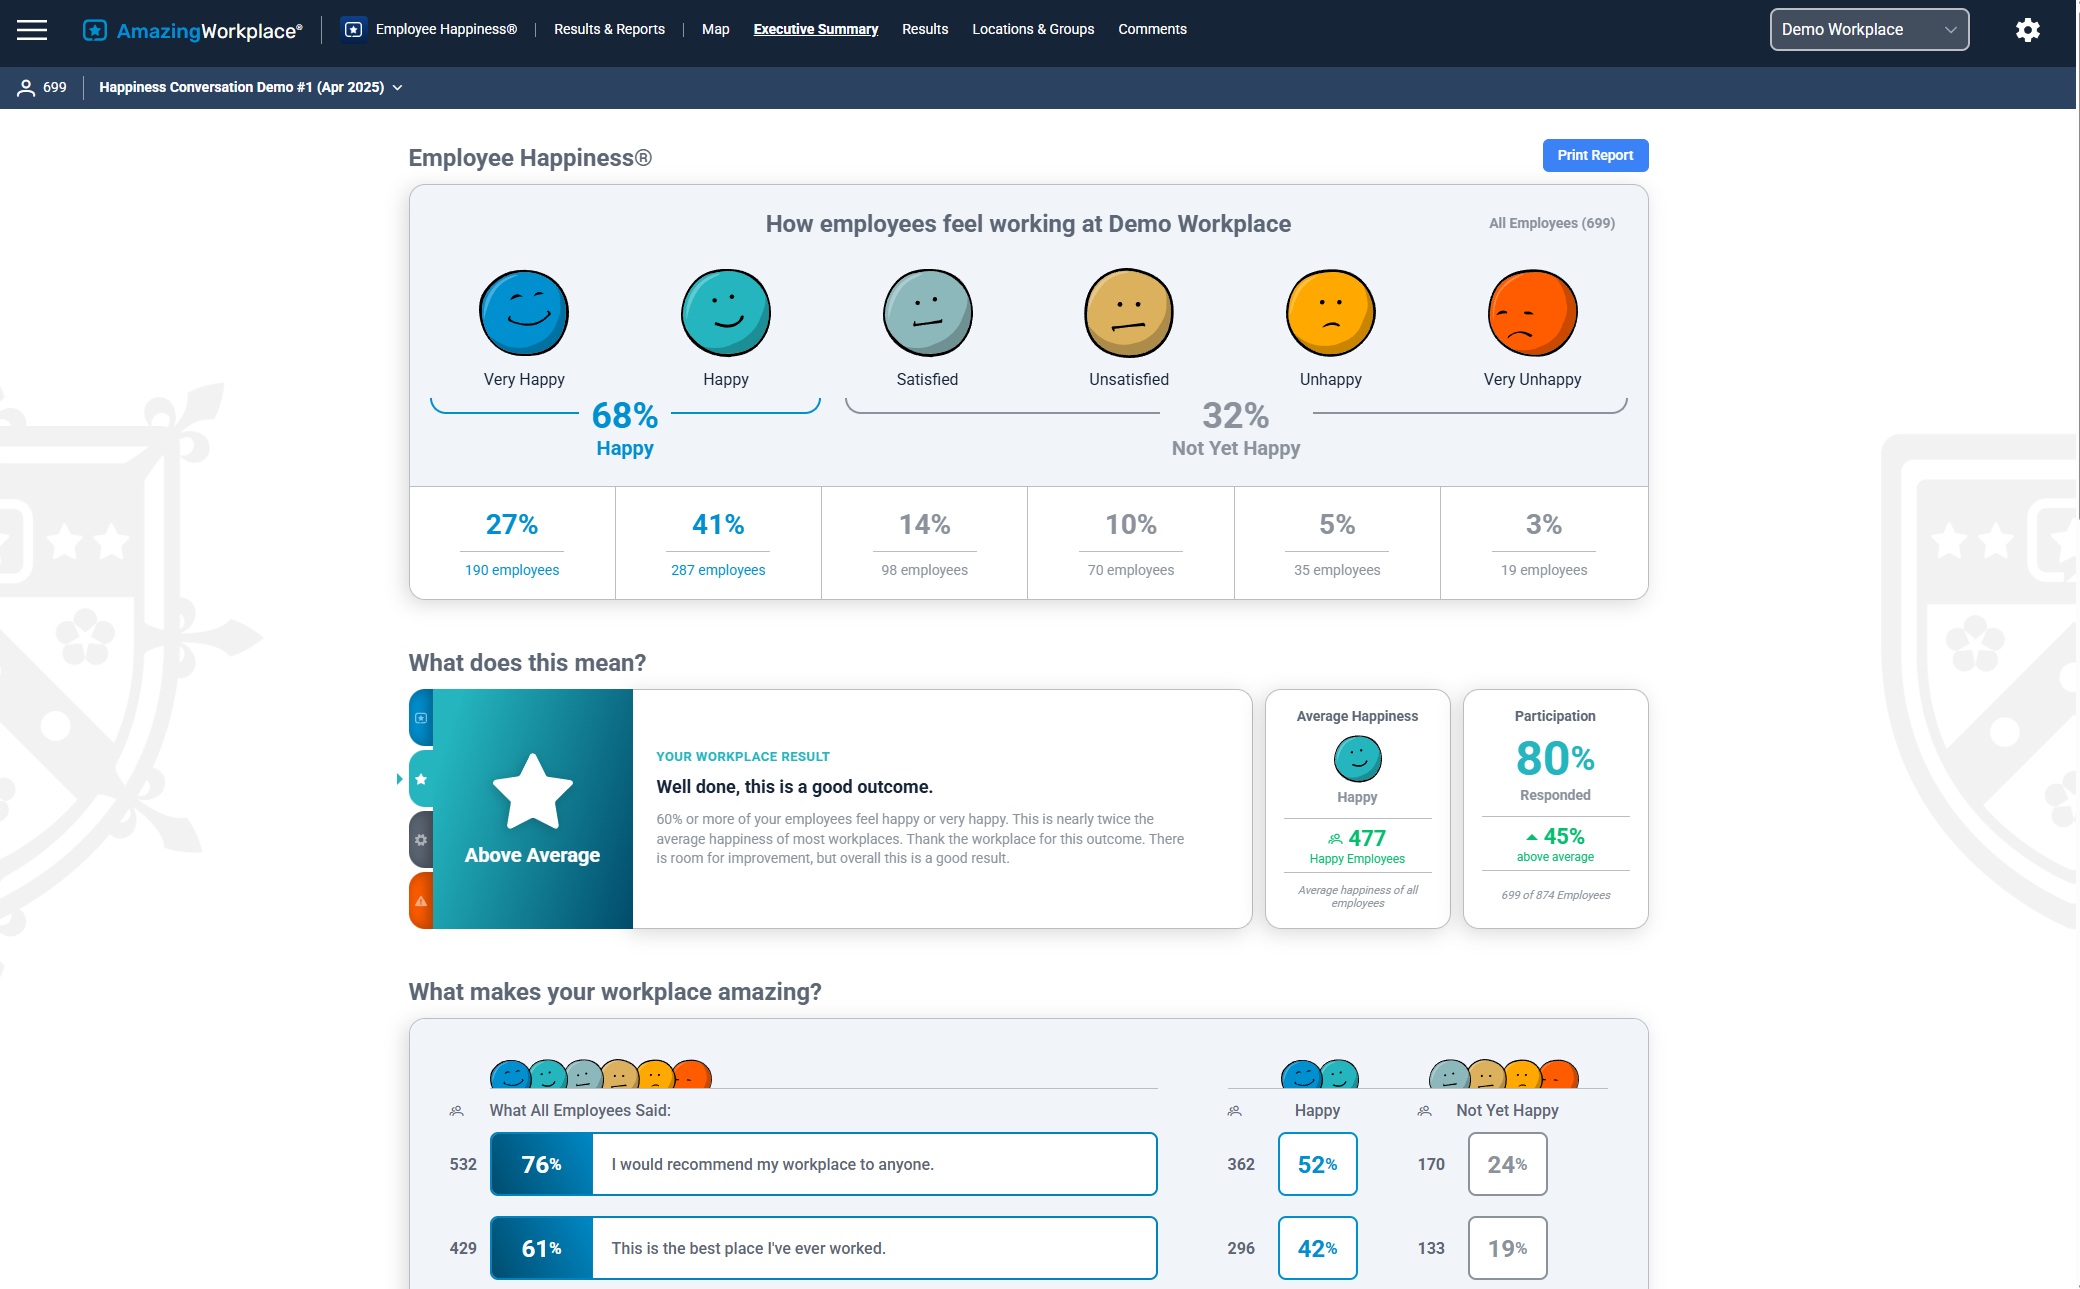Image resolution: width=2080 pixels, height=1289 pixels.
Task: Click the Happy 52% recommend box
Action: click(x=1317, y=1164)
